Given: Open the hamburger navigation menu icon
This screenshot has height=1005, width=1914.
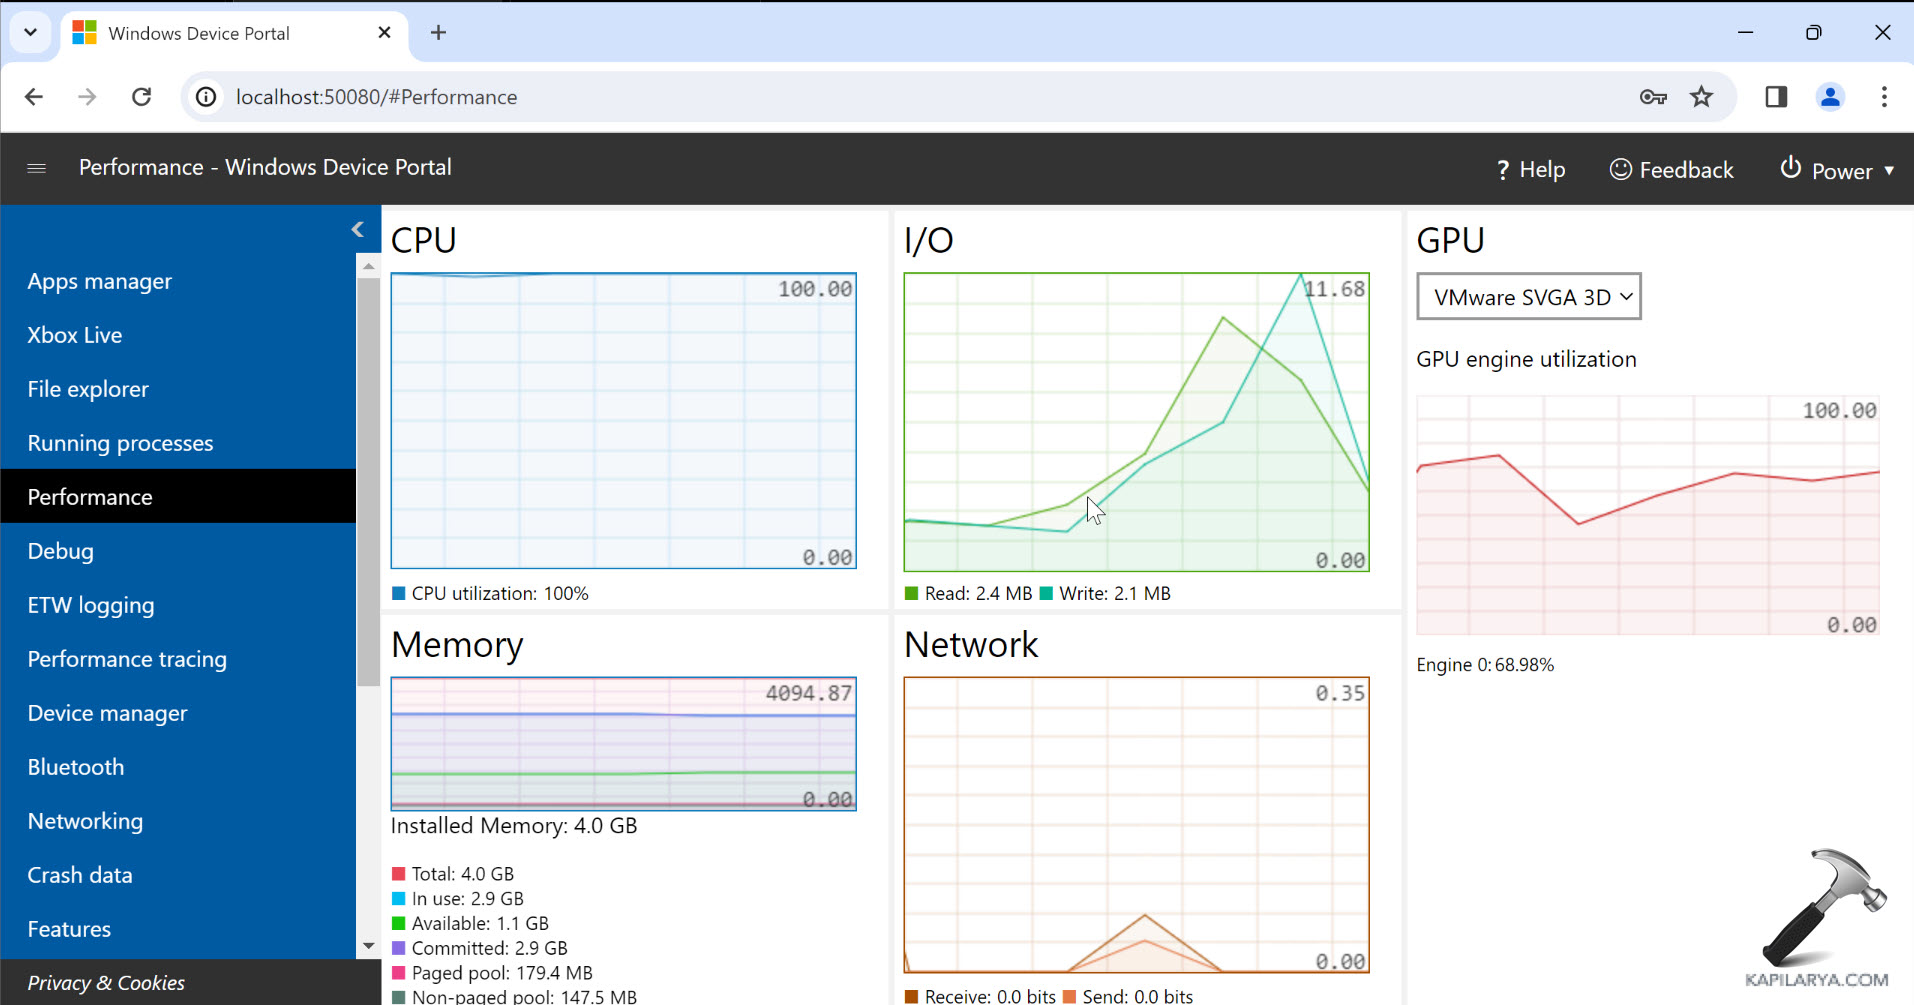Looking at the screenshot, I should tap(37, 168).
